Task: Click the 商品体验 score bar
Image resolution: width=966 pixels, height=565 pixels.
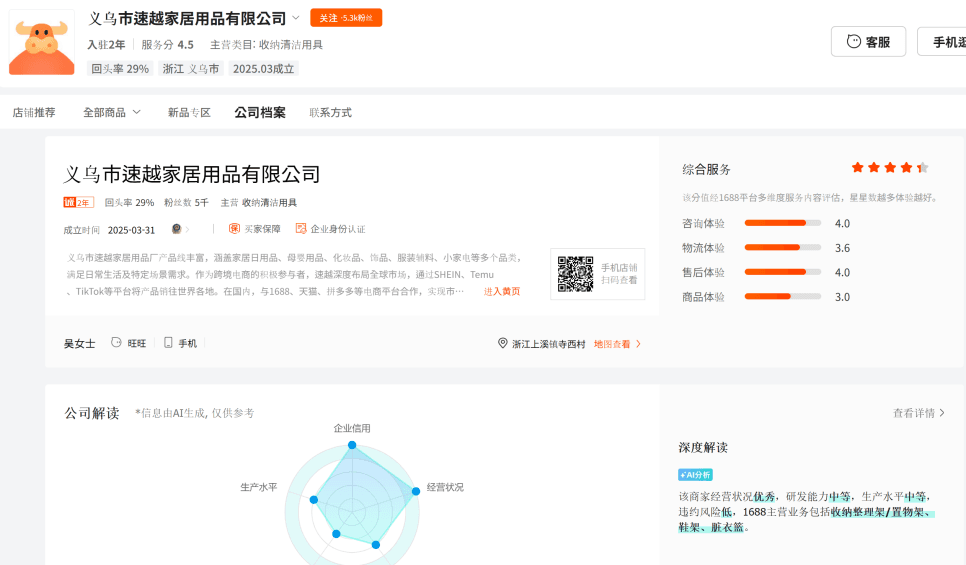Action: click(x=782, y=297)
